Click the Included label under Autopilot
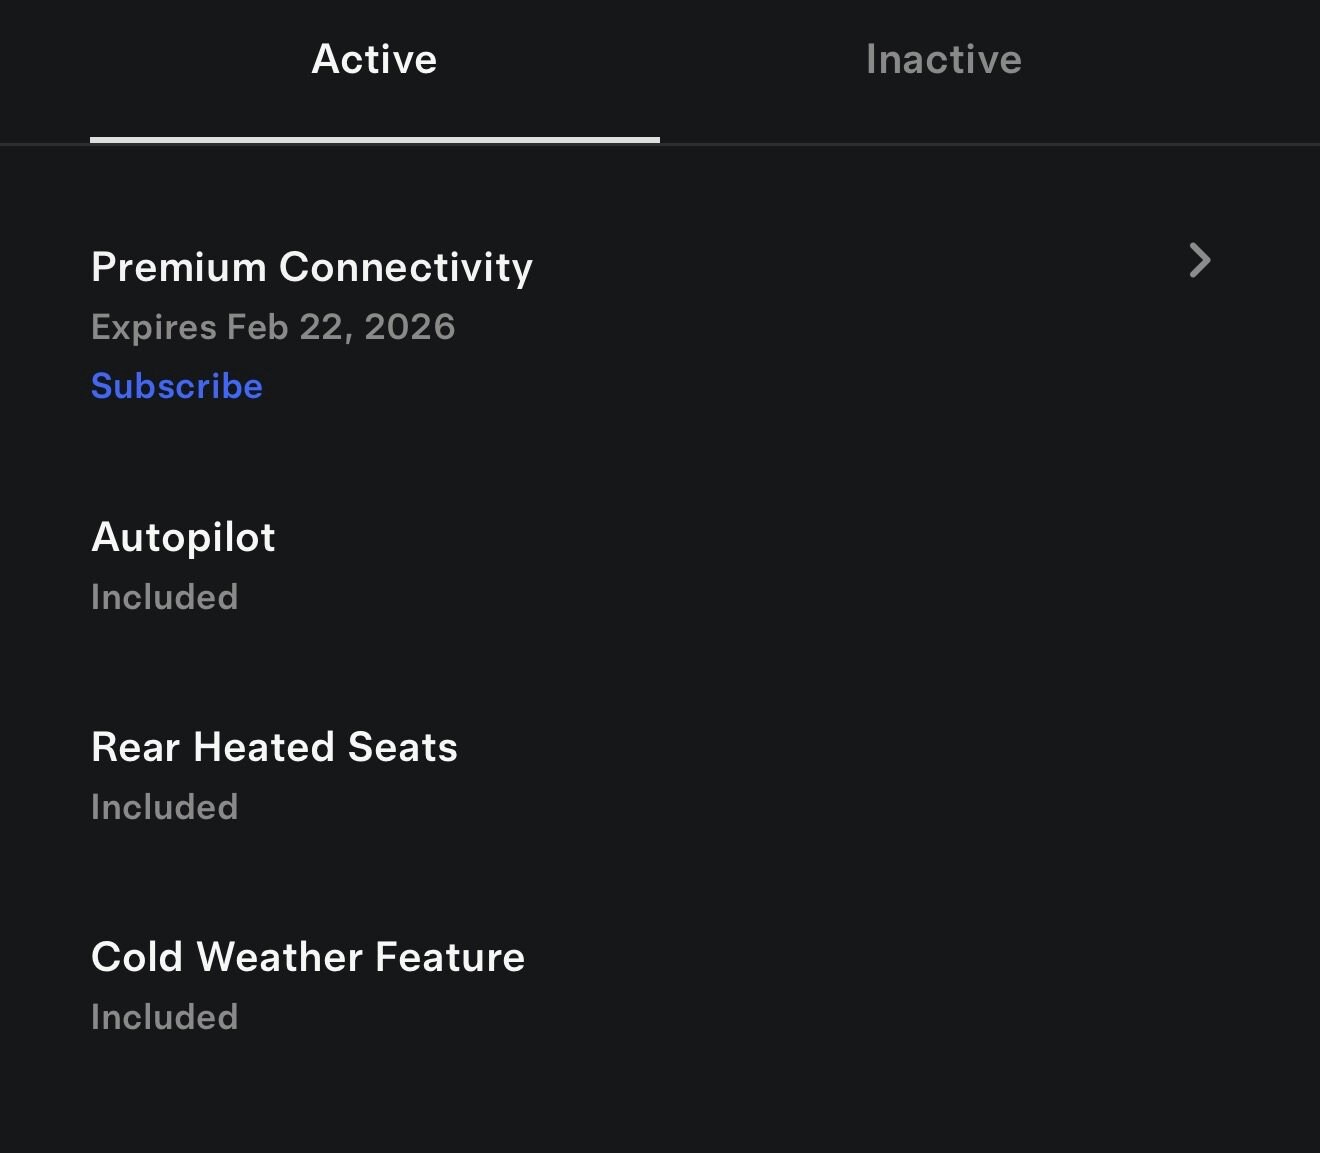Screen dimensions: 1320x1153 [x=165, y=597]
